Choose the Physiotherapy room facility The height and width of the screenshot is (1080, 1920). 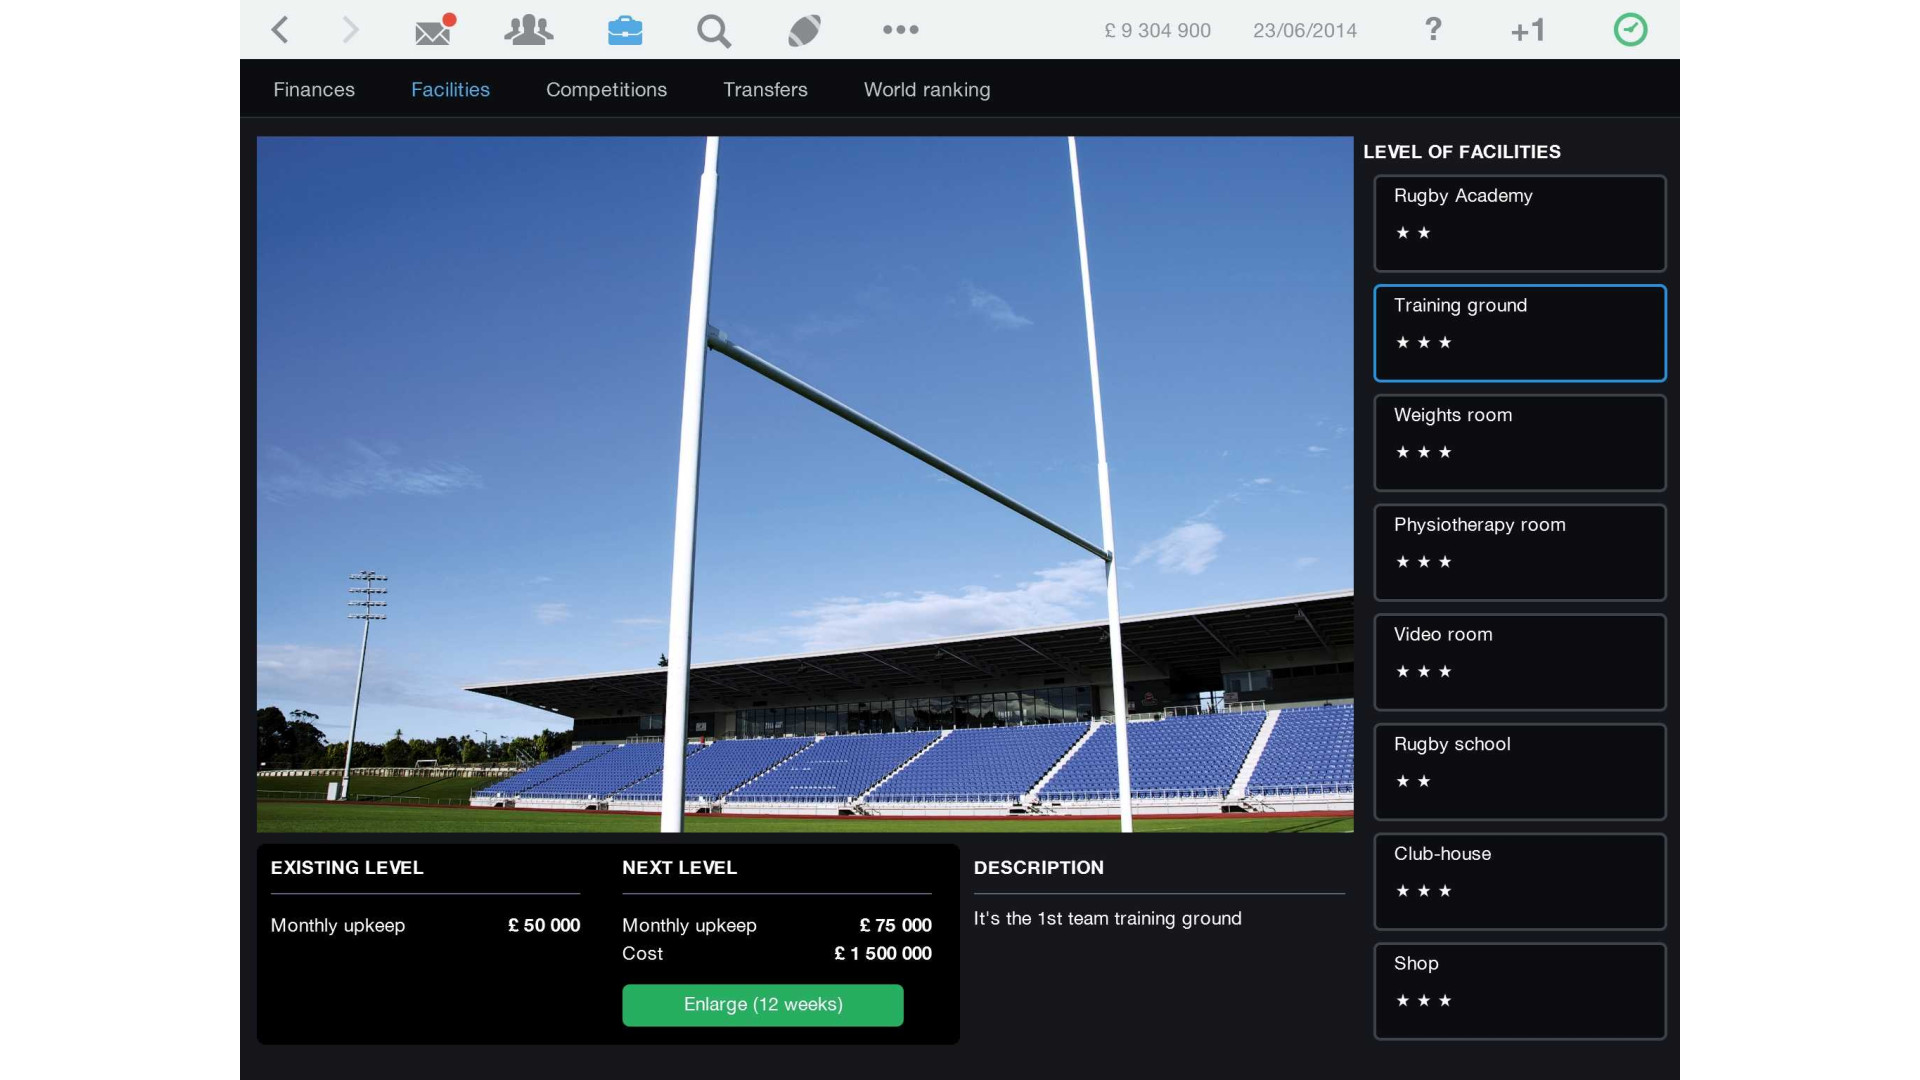tap(1519, 552)
